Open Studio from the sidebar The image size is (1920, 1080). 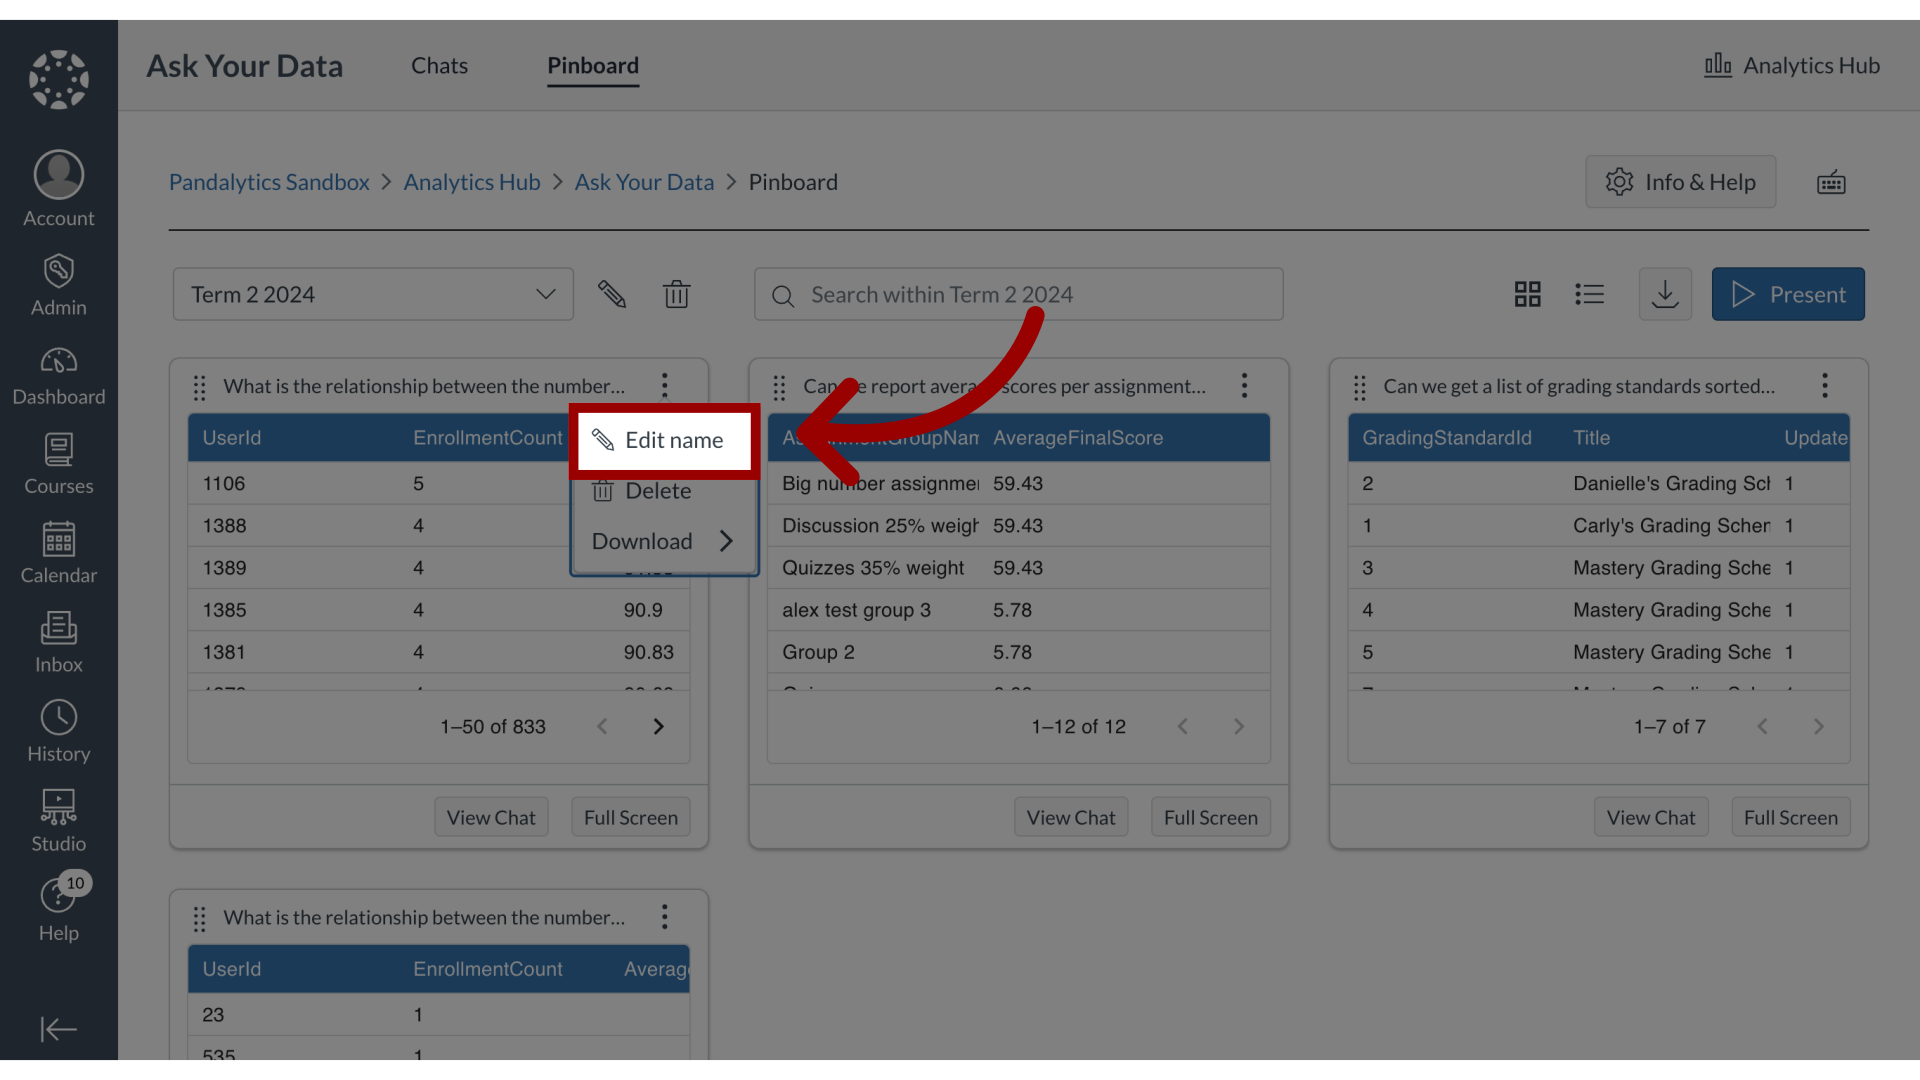coord(59,821)
